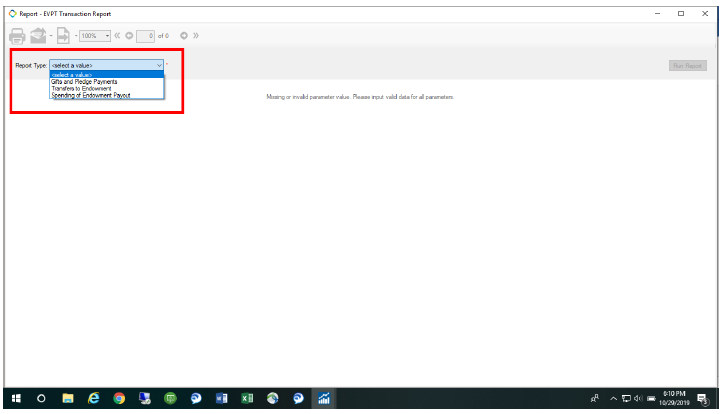The width and height of the screenshot is (723, 414).
Task: Pick Spending of Endowment Payout option
Action: (x=90, y=95)
